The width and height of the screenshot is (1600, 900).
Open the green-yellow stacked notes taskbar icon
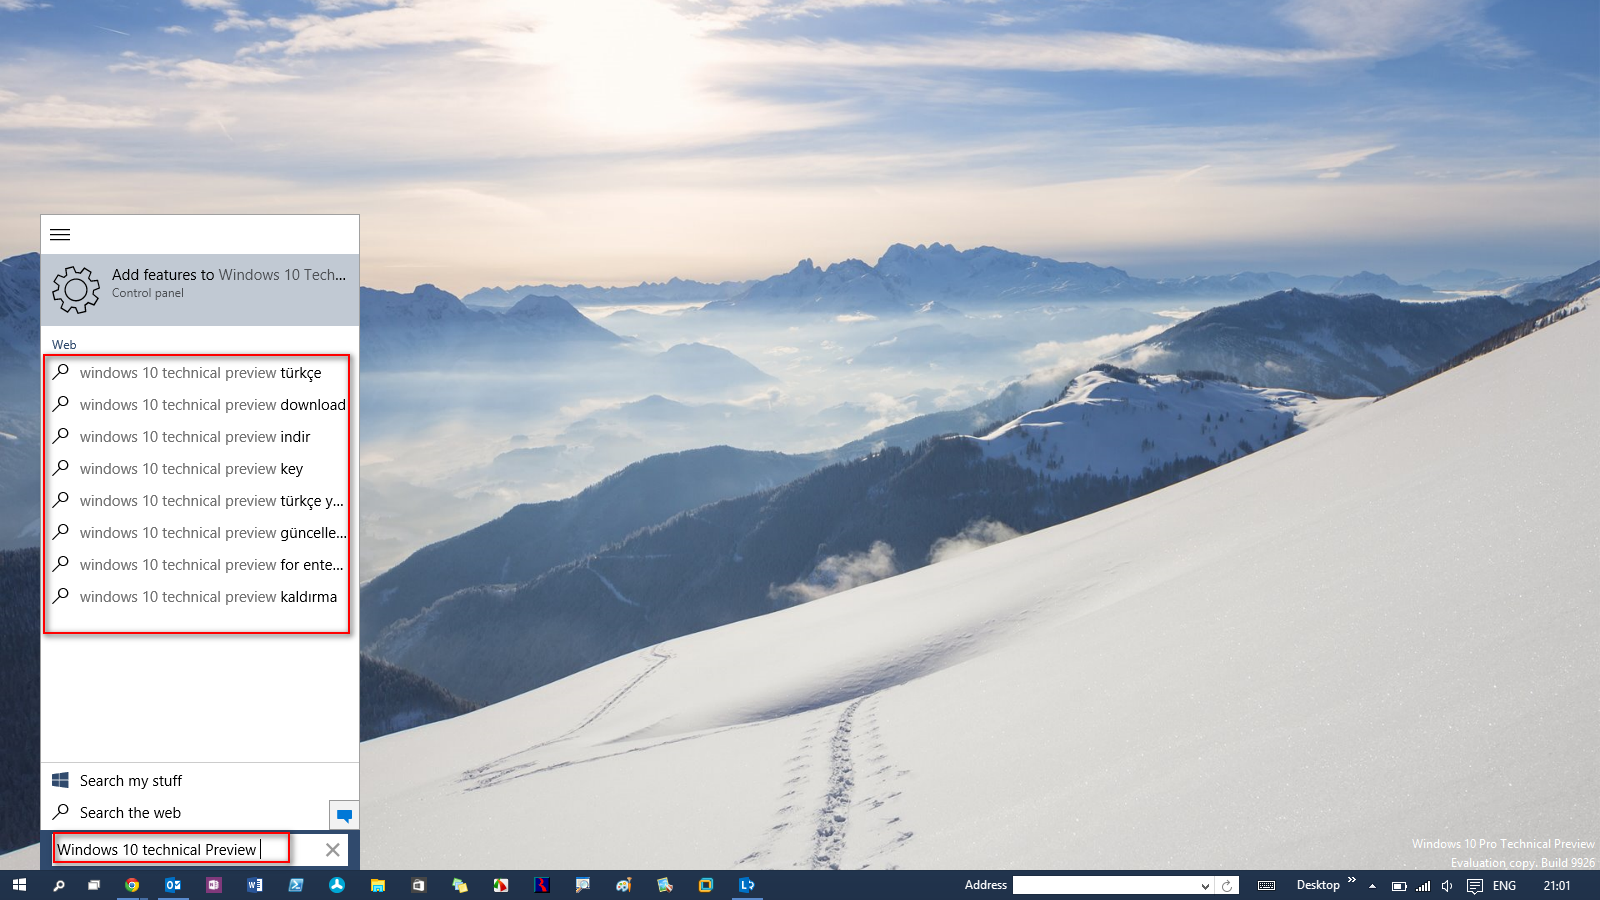pyautogui.click(x=460, y=885)
